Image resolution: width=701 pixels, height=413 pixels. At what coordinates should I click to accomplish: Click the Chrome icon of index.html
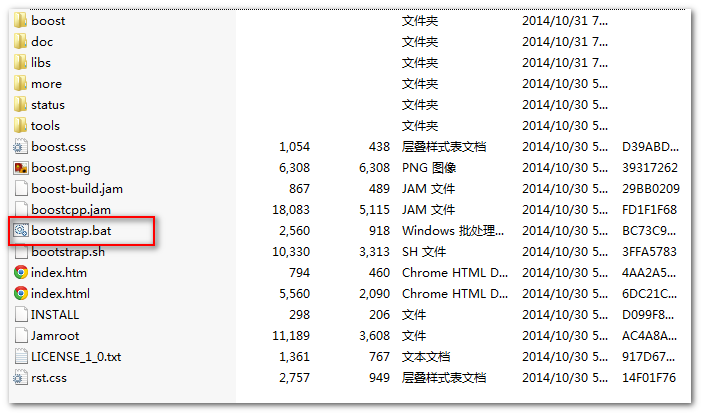click(x=21, y=293)
